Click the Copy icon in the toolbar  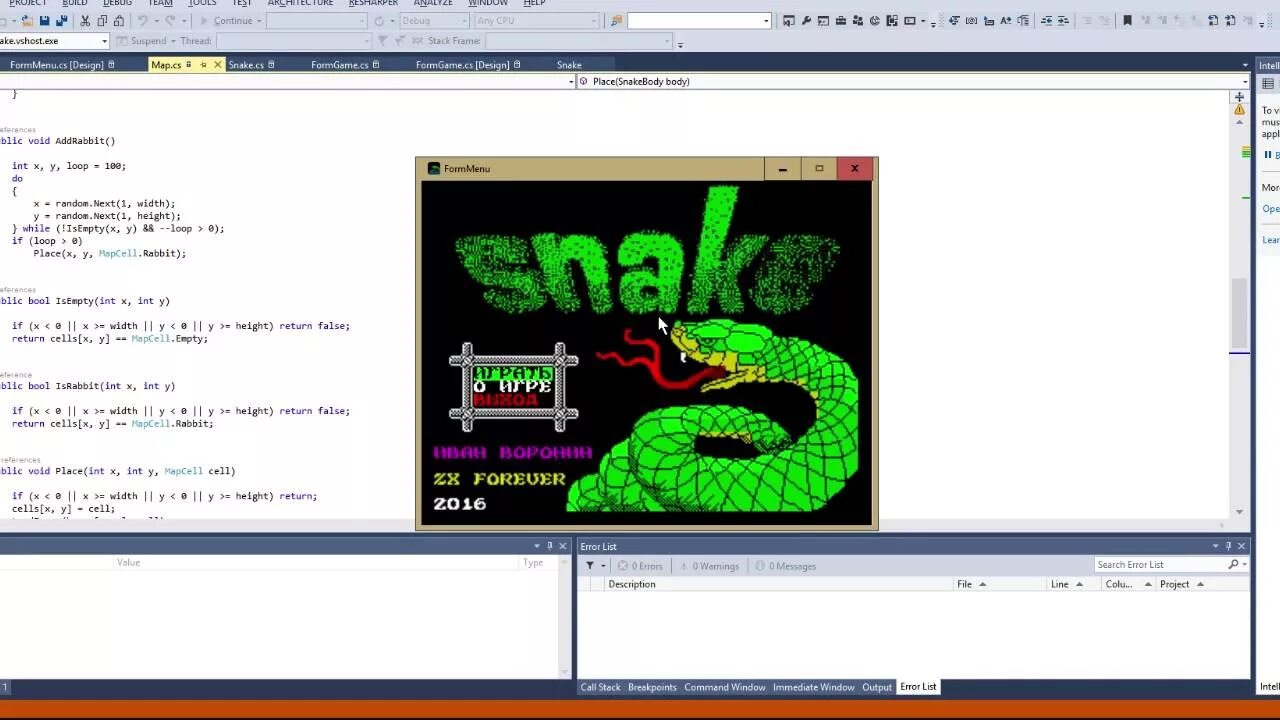[102, 21]
